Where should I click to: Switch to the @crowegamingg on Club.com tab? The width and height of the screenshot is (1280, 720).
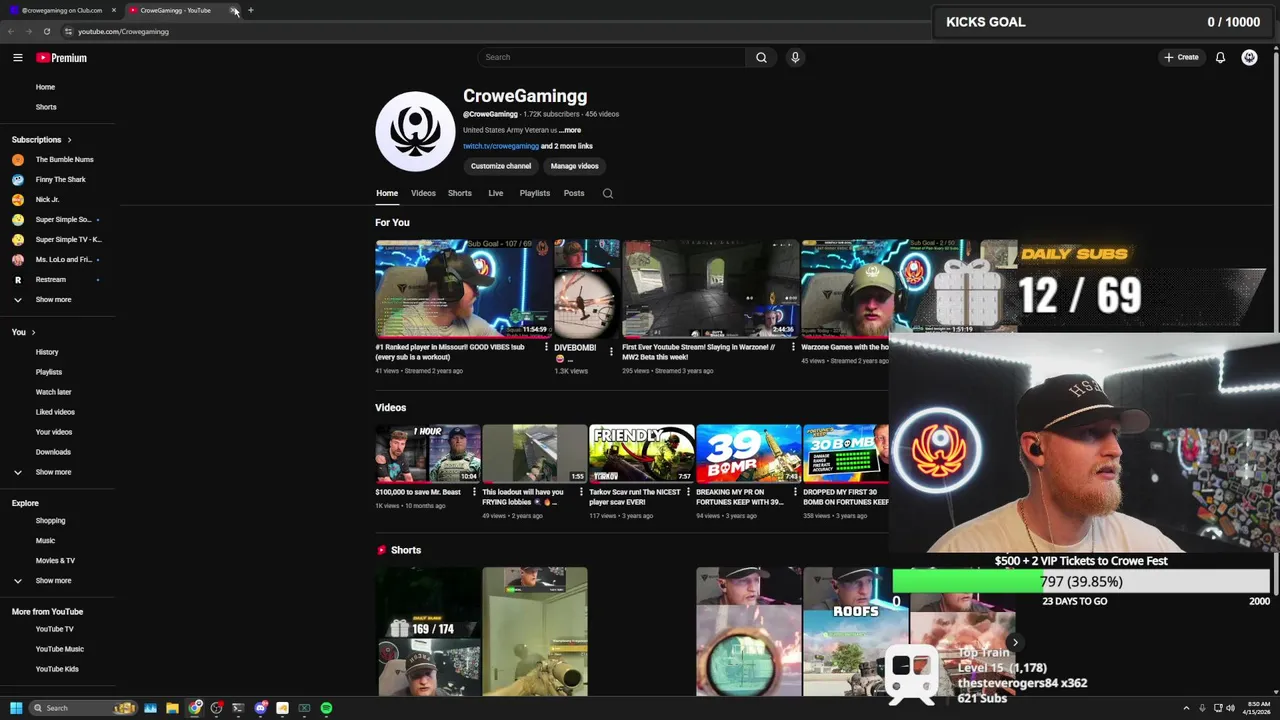60,10
